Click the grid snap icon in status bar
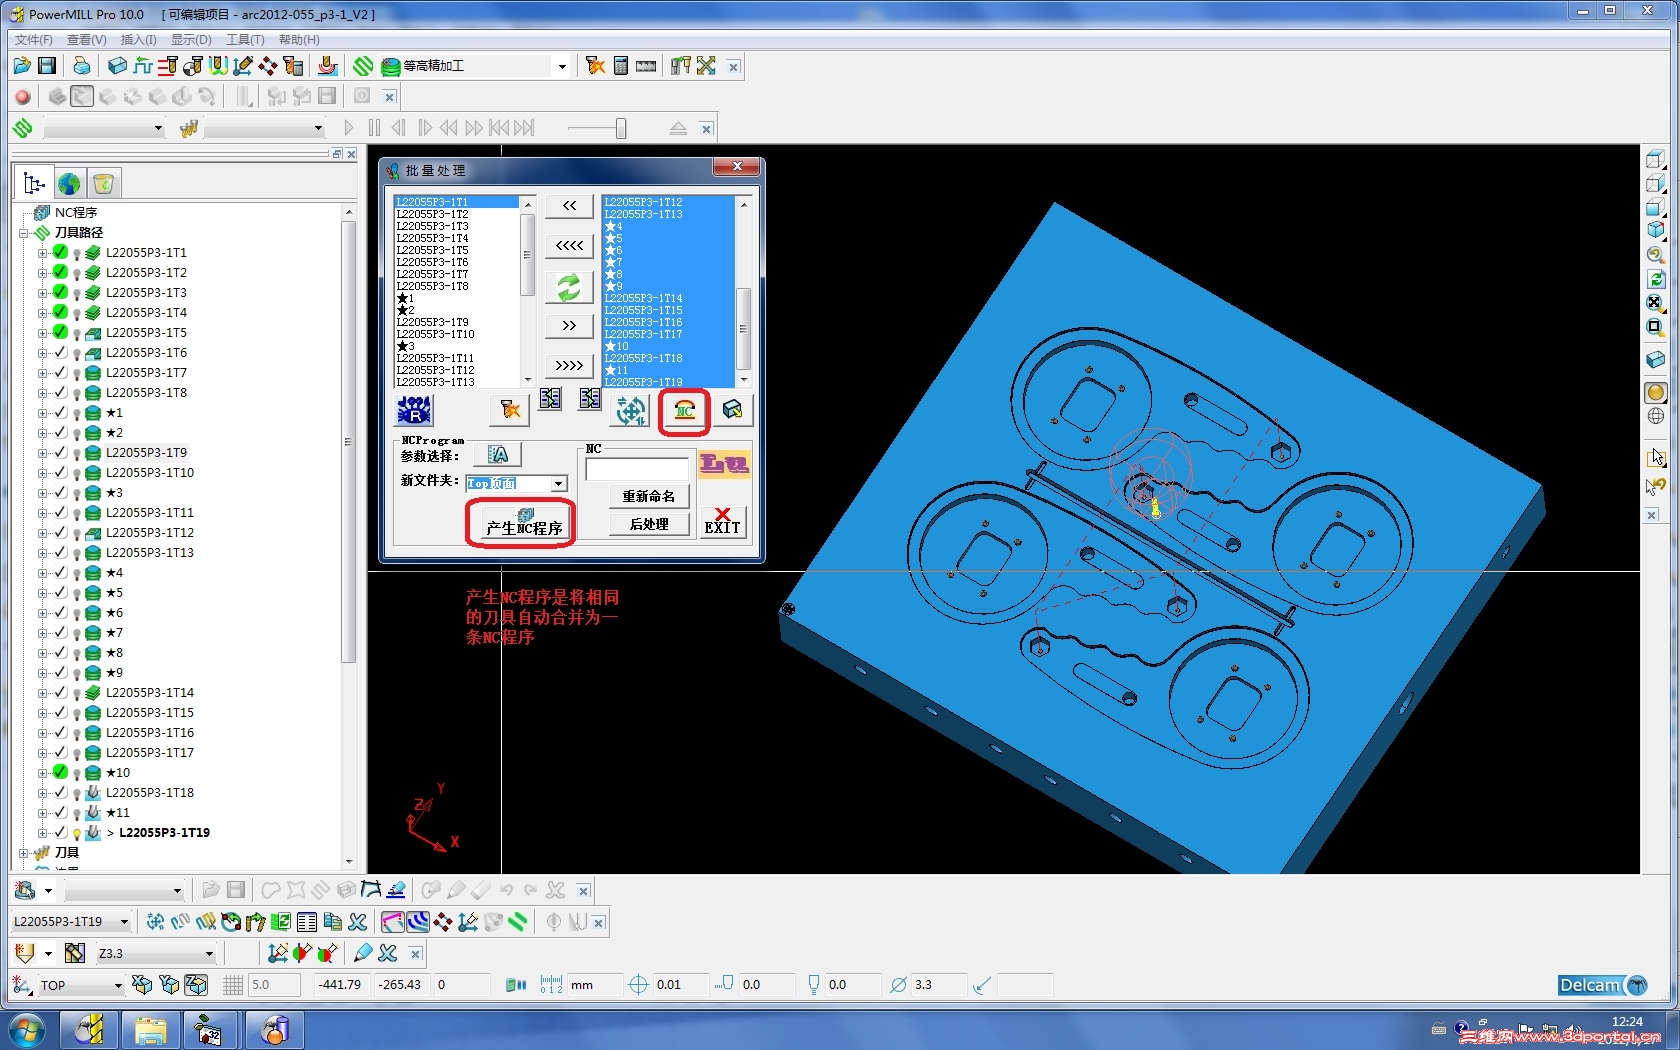 pyautogui.click(x=232, y=985)
